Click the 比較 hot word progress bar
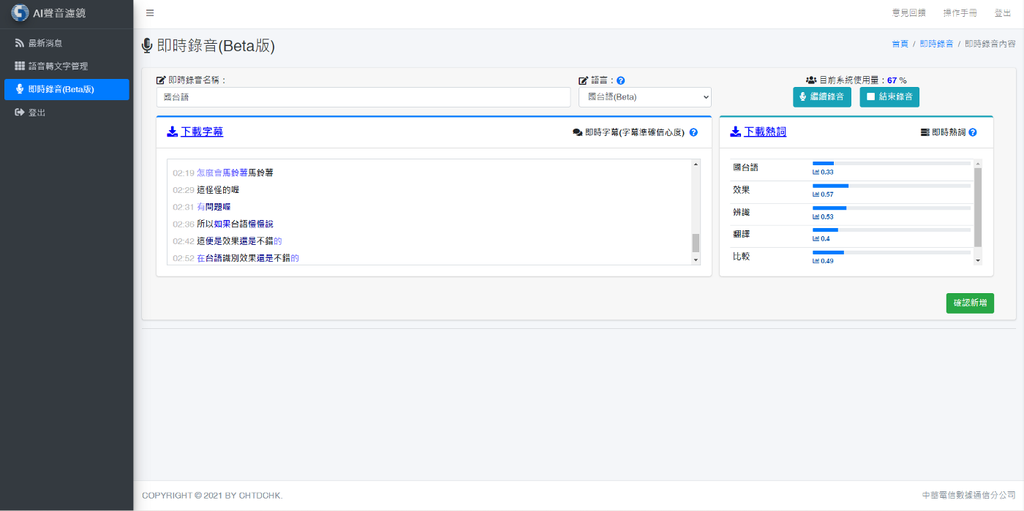 [x=891, y=252]
